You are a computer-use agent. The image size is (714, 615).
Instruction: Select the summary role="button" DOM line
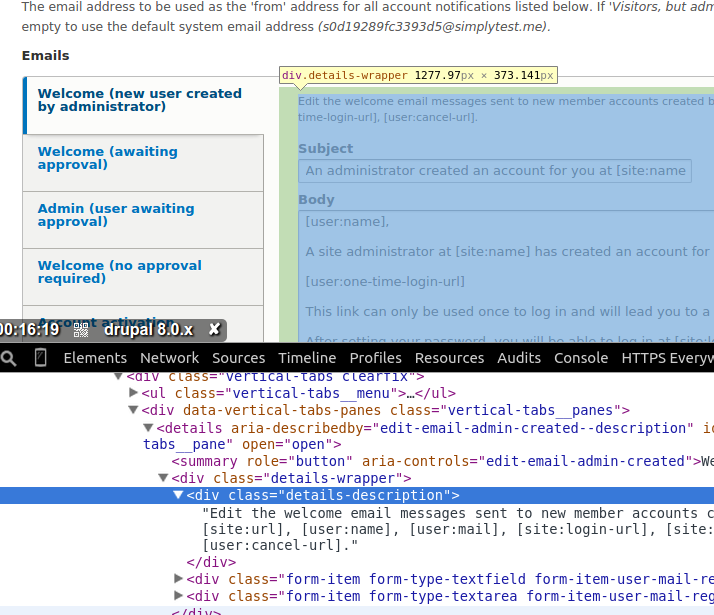coord(443,461)
